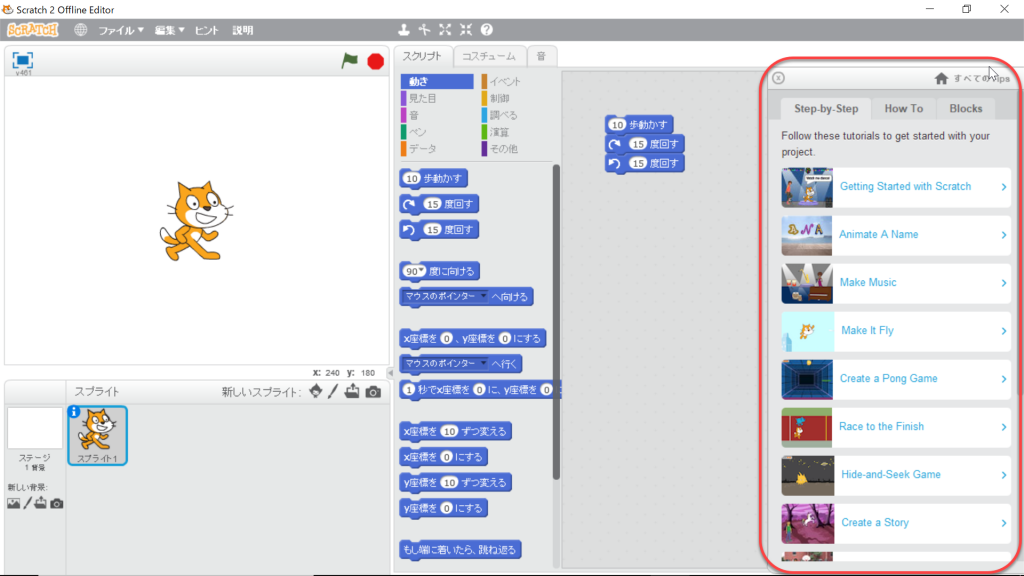Click the Block help question mark icon
1024x576 pixels.
pos(487,29)
